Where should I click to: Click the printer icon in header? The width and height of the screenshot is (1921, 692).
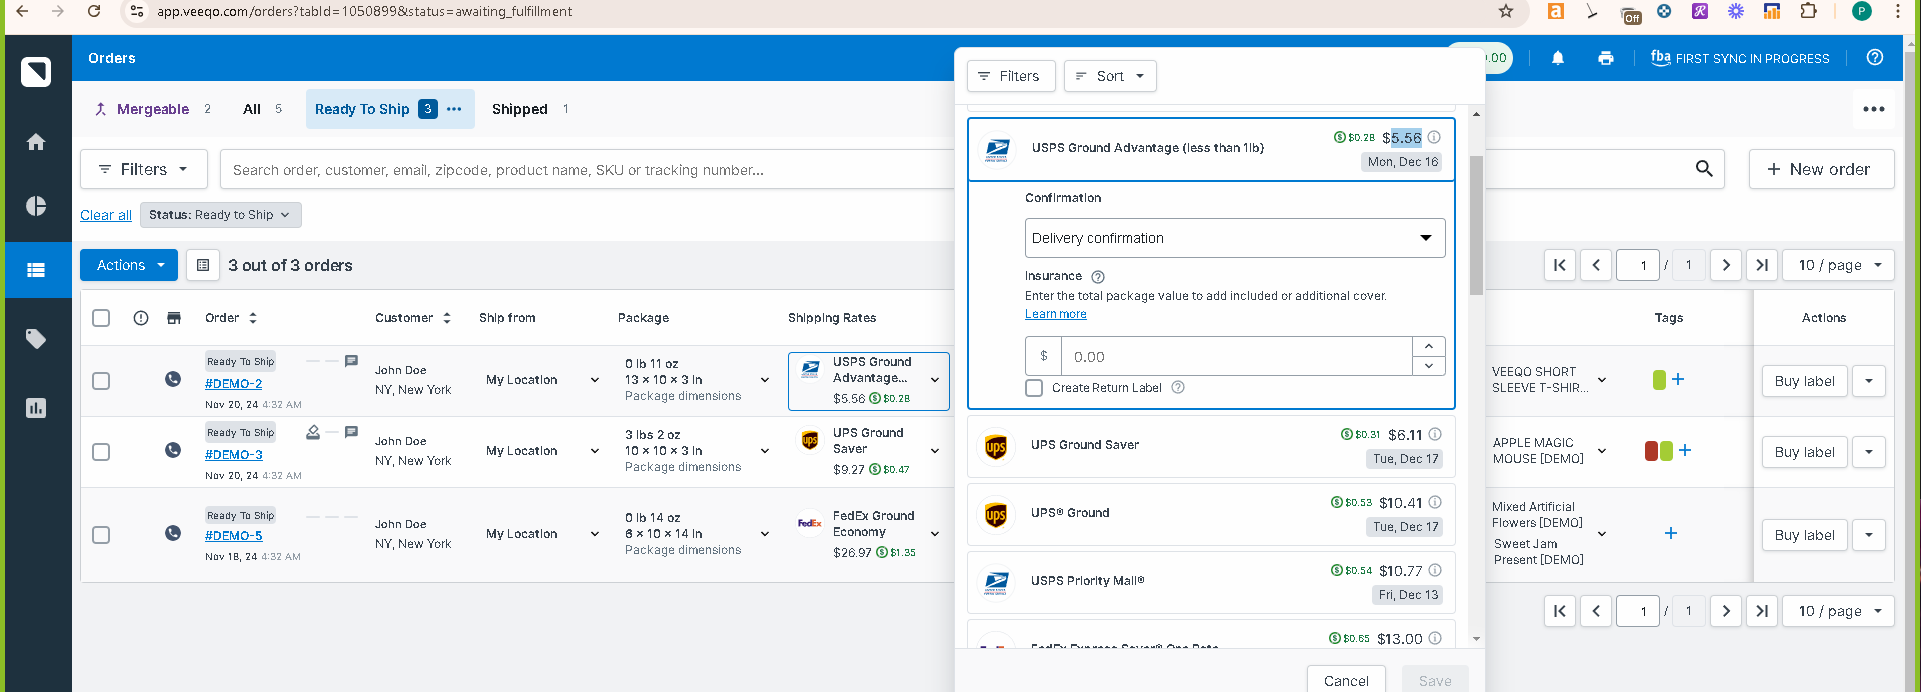[x=1606, y=58]
